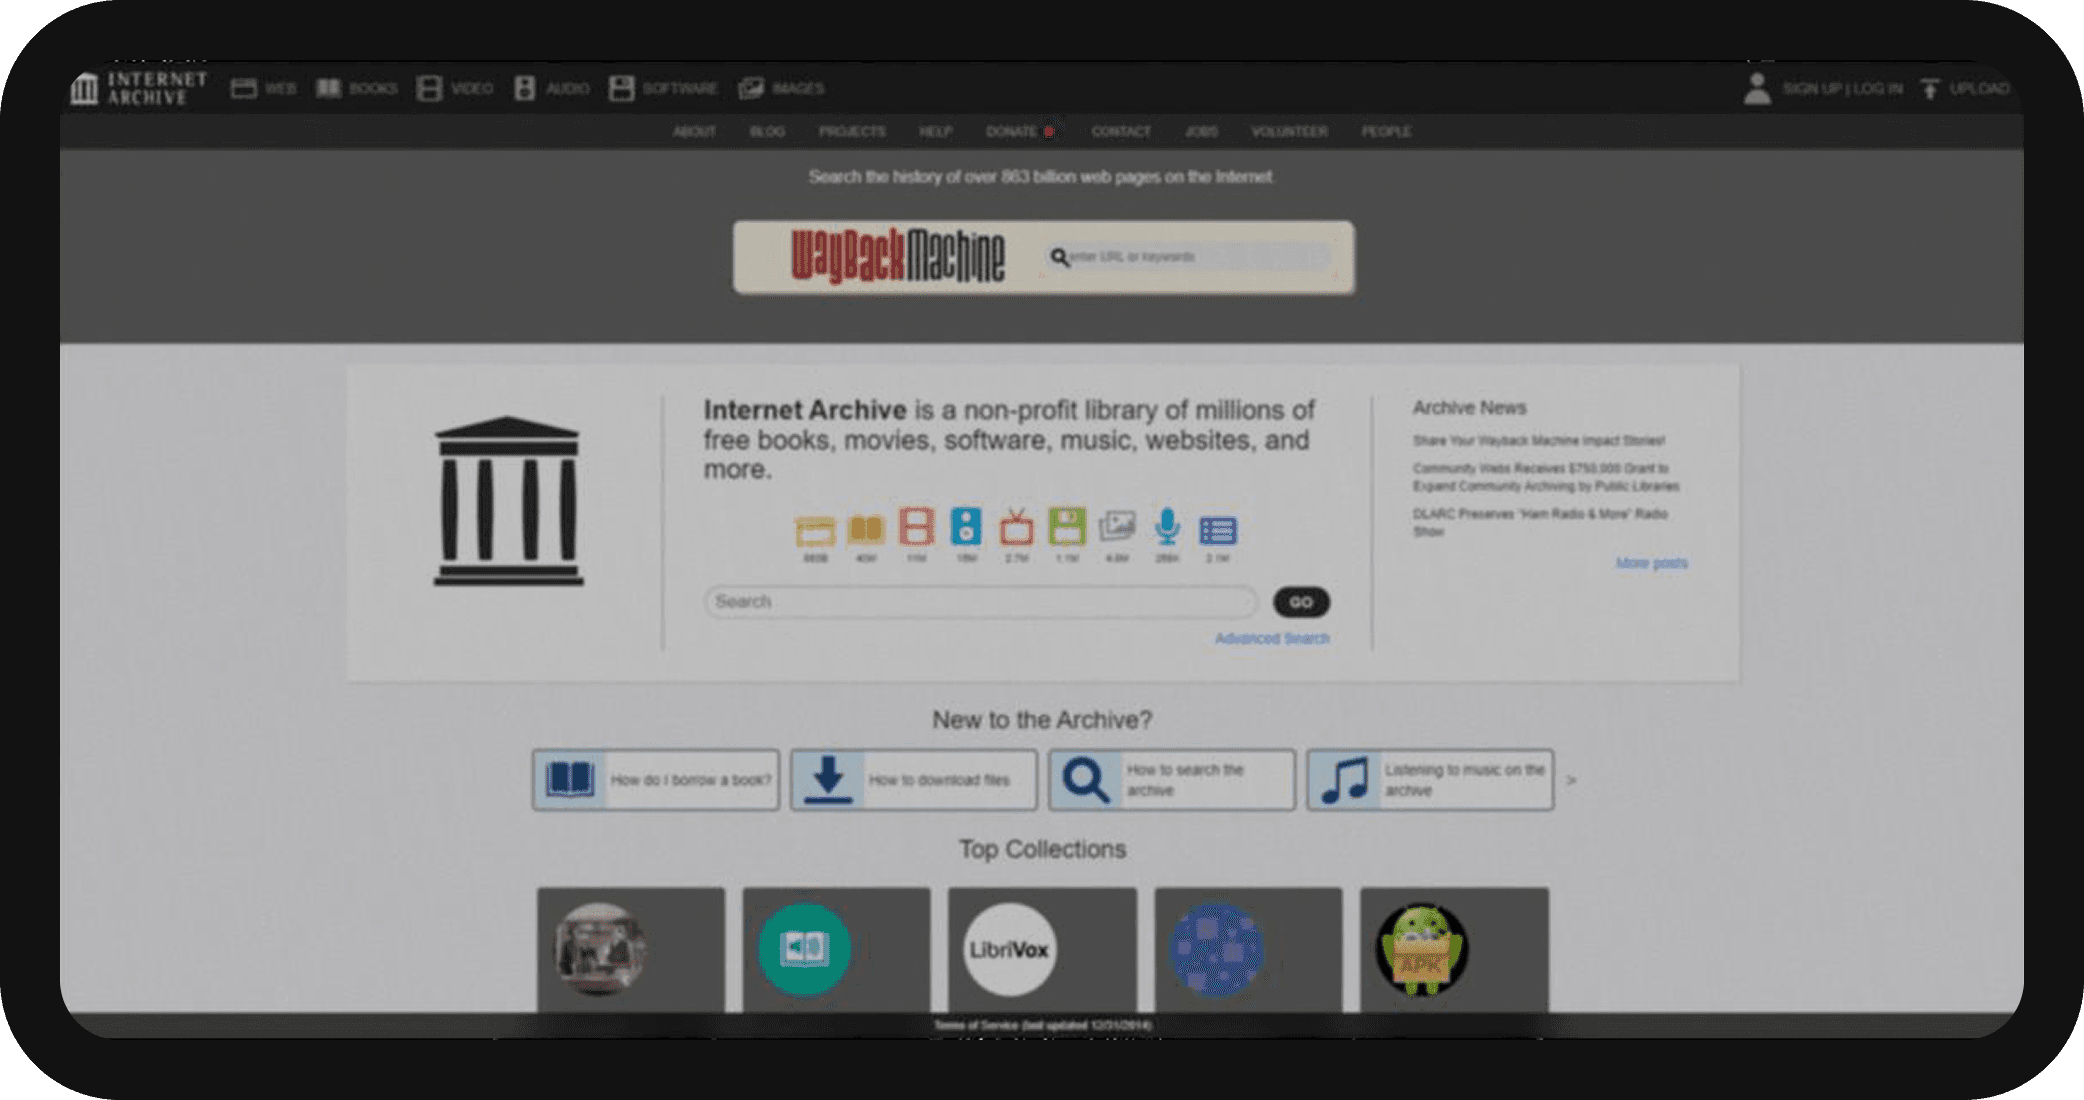Select the blue list collections icon
The image size is (2084, 1100).
pyautogui.click(x=1217, y=530)
